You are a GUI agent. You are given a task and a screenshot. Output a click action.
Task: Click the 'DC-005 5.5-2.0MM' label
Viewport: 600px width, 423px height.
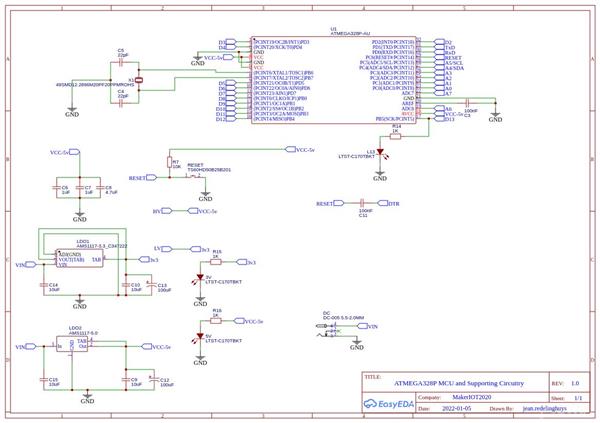tap(344, 318)
